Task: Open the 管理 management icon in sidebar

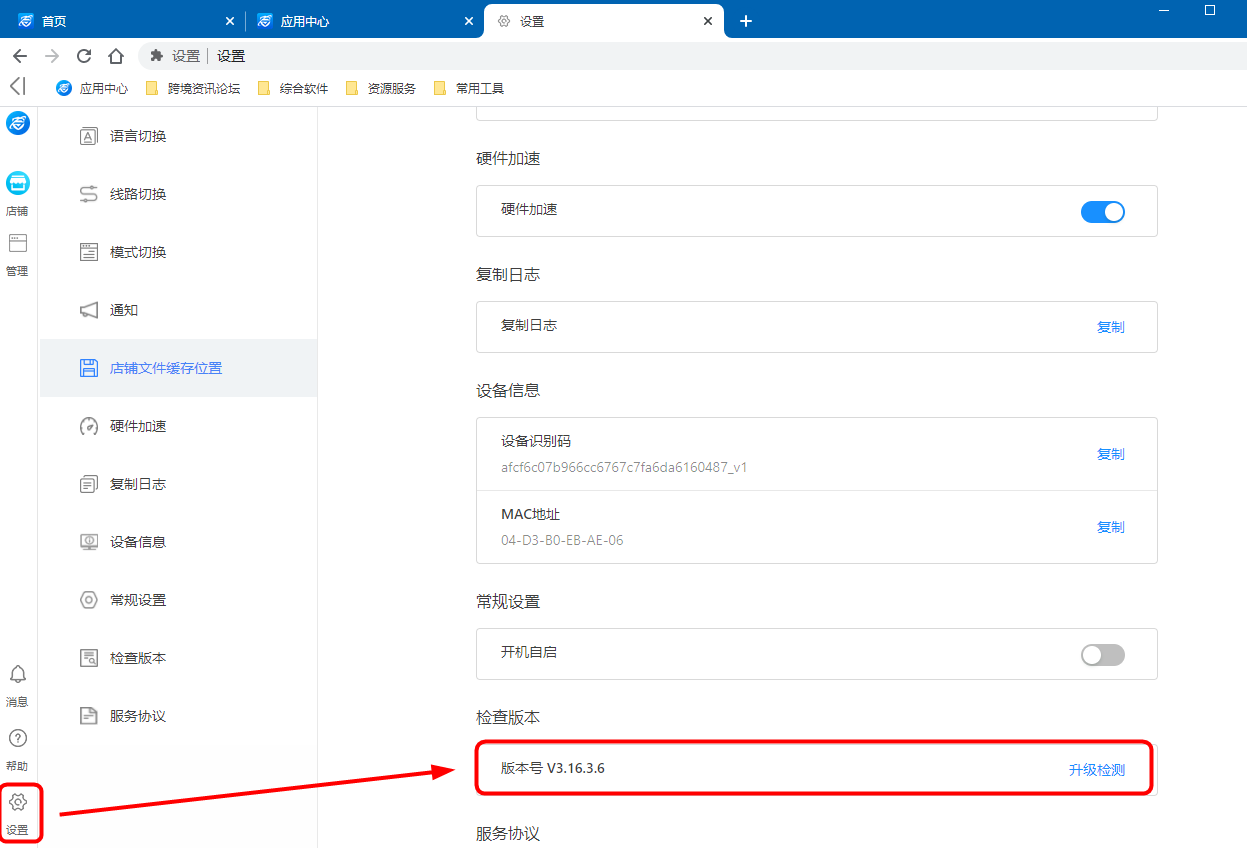Action: [x=17, y=244]
